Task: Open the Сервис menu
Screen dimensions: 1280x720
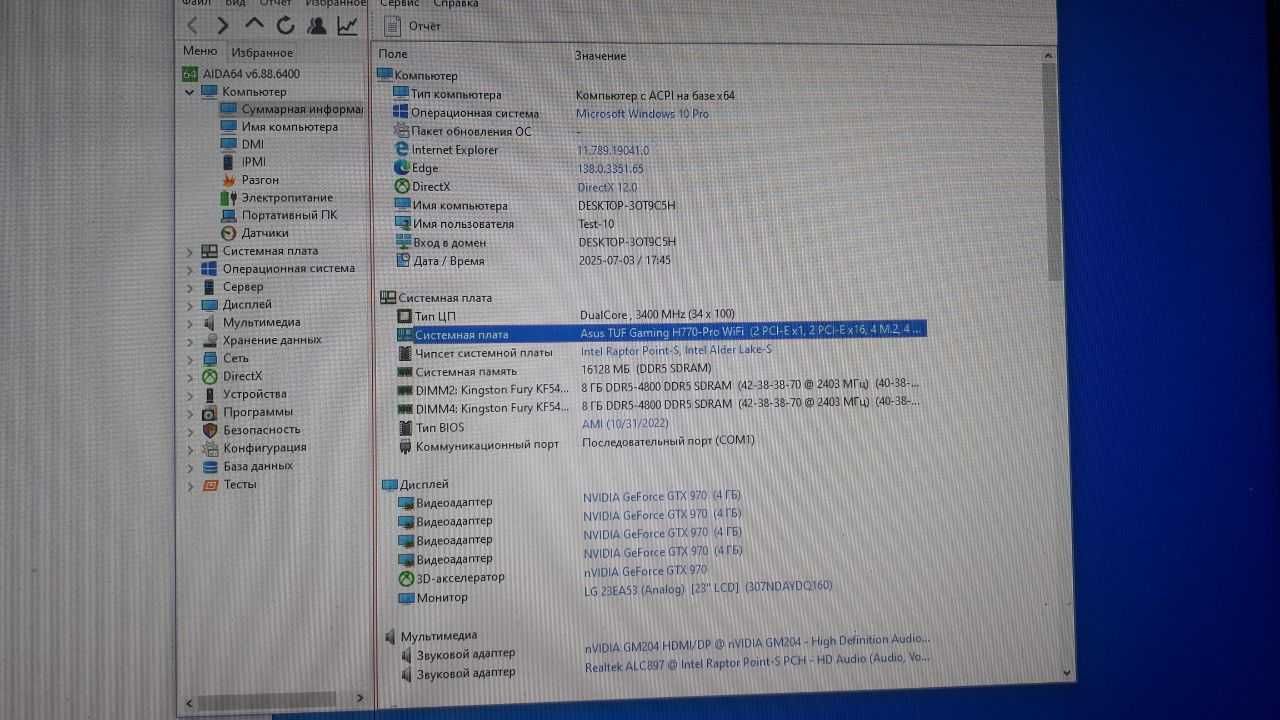Action: 399,4
